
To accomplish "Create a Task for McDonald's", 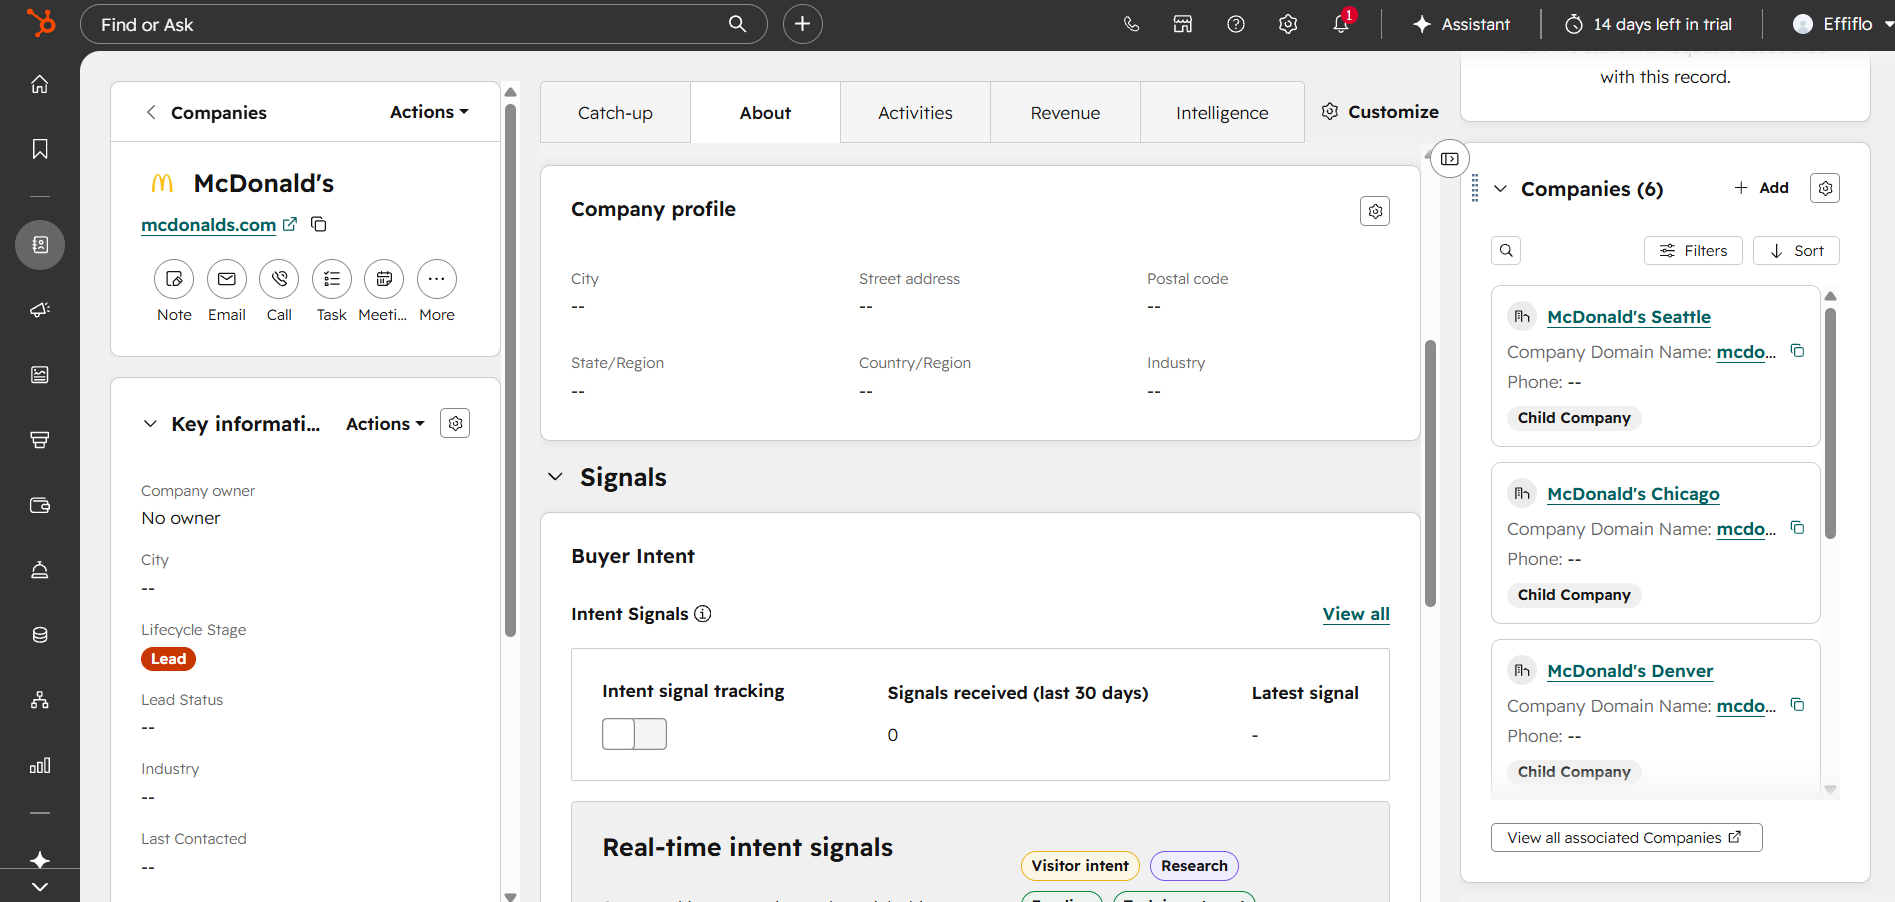I will pyautogui.click(x=332, y=279).
